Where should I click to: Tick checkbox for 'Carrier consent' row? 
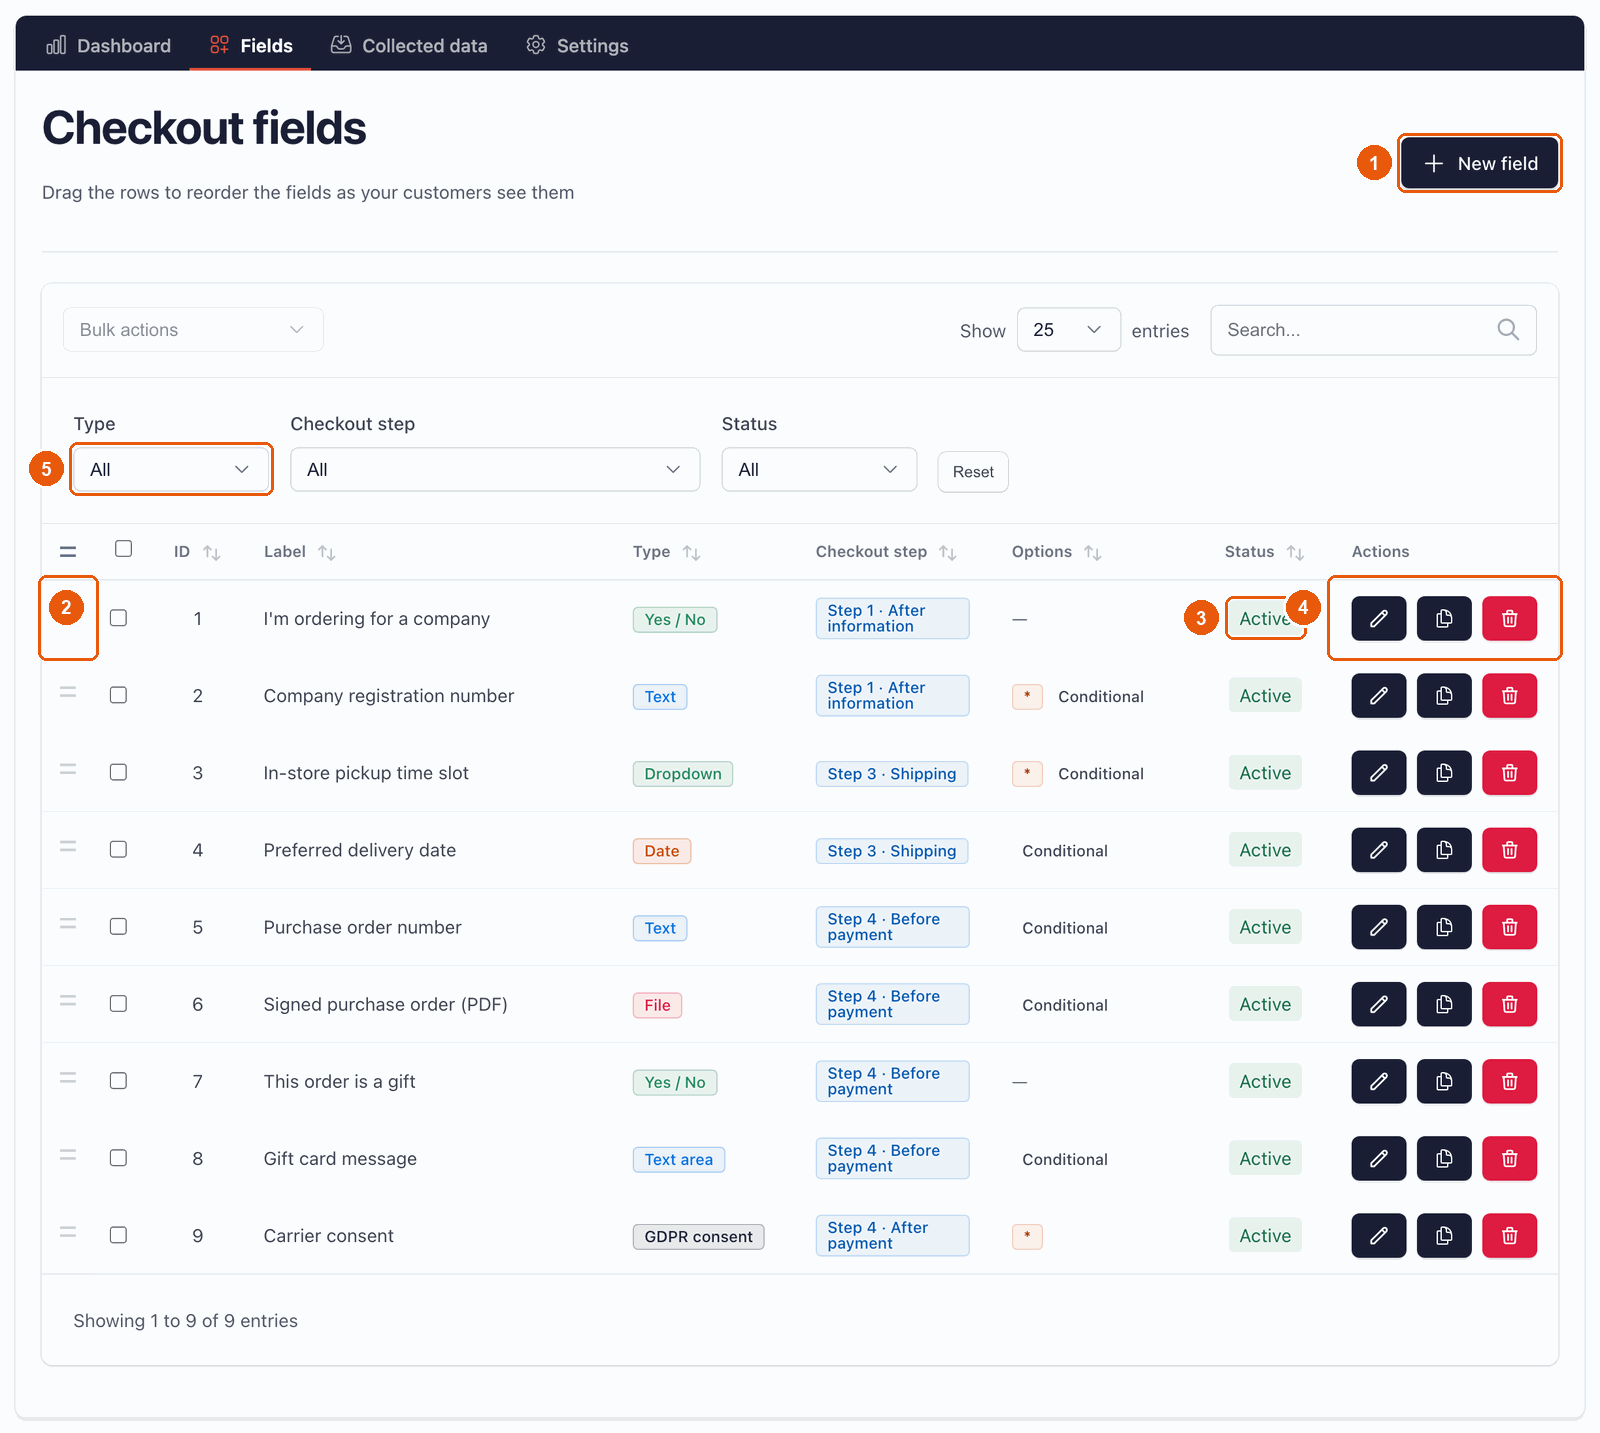pos(118,1234)
